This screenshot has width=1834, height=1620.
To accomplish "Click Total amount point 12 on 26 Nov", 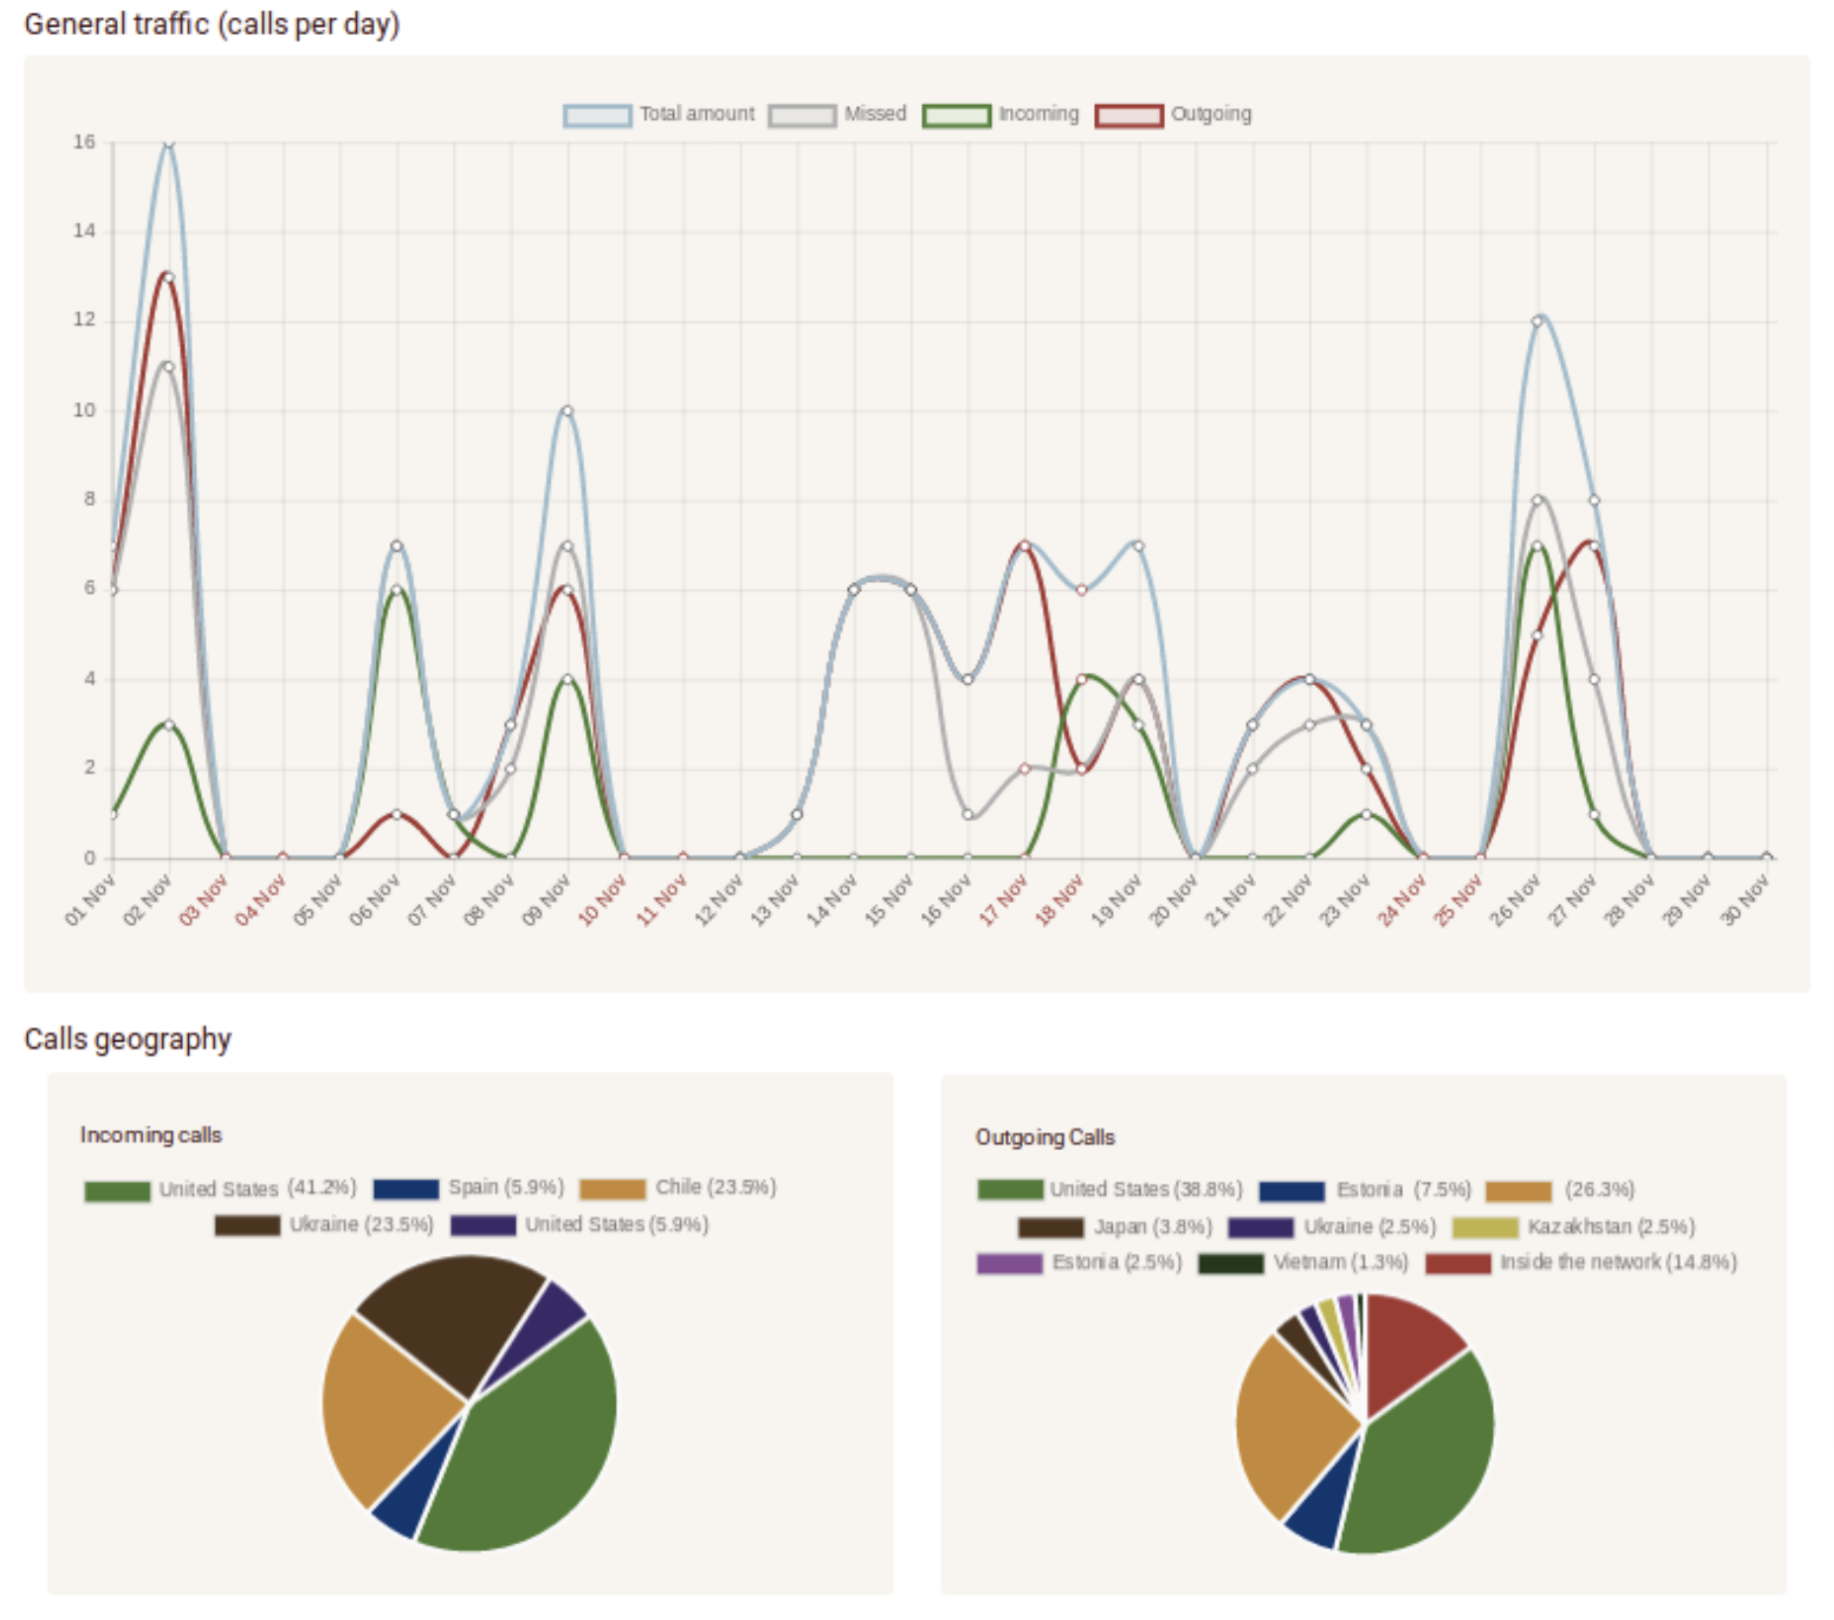I will pos(1538,322).
